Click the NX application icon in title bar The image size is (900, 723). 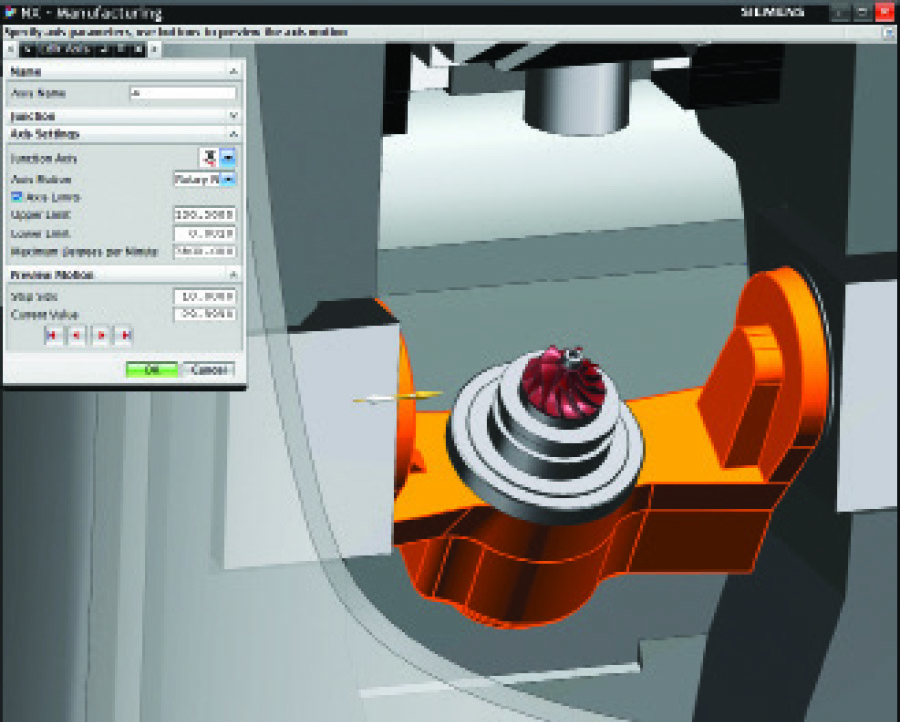[x=10, y=12]
